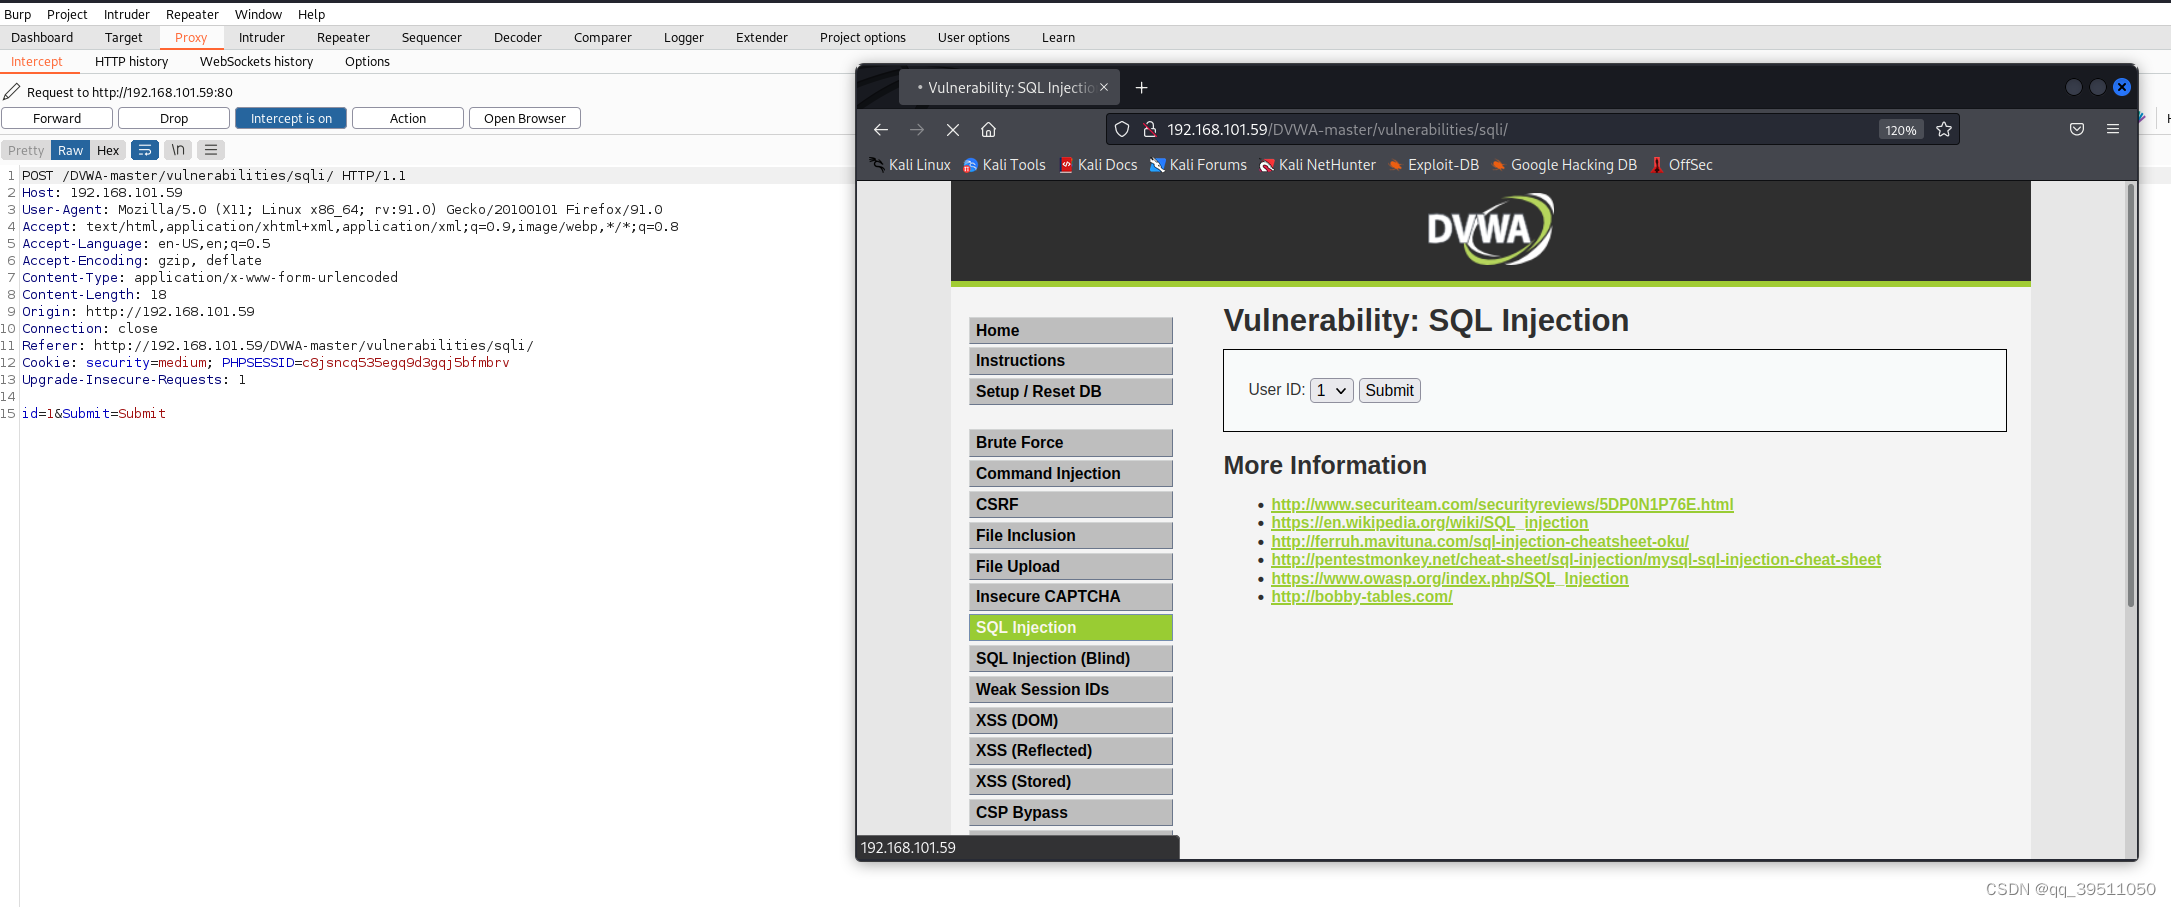Screen dimensions: 2171x907
Task: Go back in the browser
Action: click(x=880, y=130)
